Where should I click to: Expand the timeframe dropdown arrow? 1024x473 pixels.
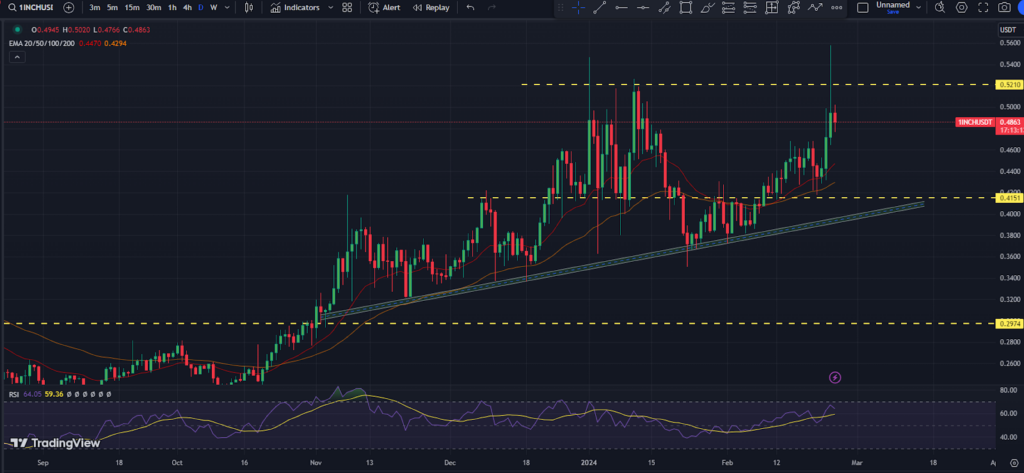pyautogui.click(x=227, y=8)
